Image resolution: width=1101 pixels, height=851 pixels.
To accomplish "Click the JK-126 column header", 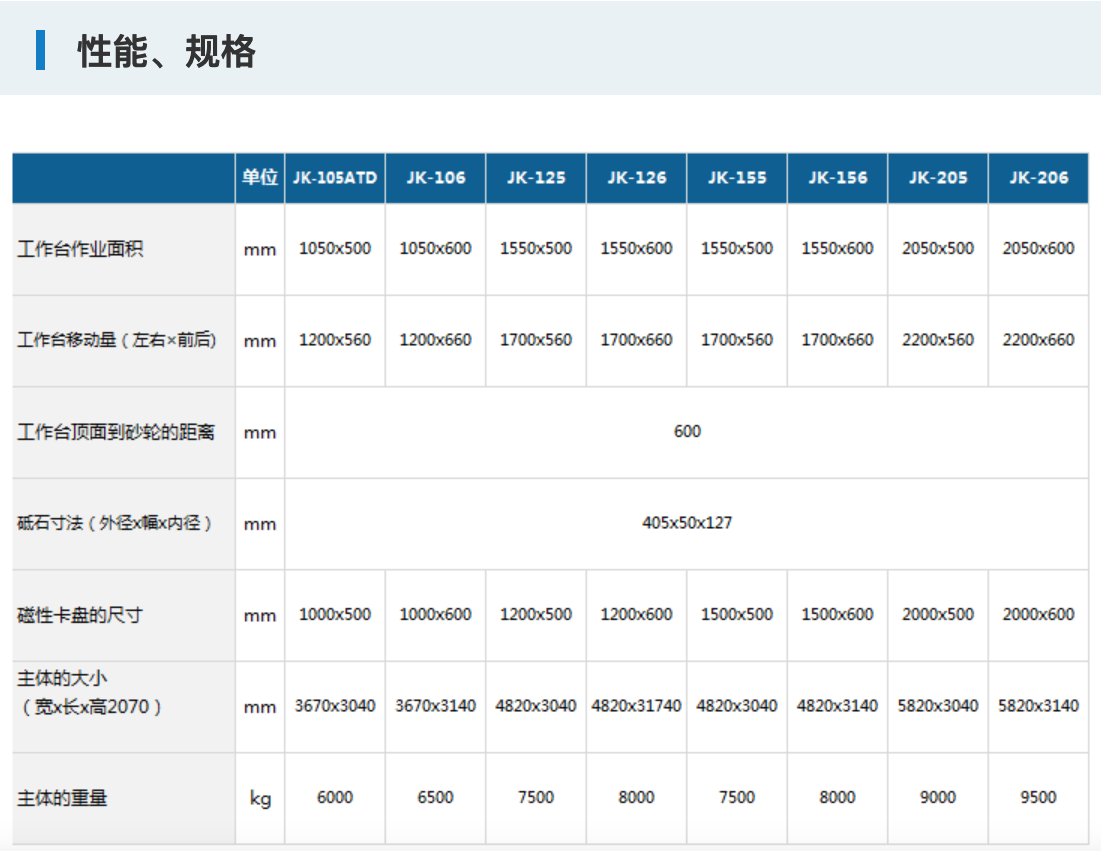I will (x=636, y=178).
